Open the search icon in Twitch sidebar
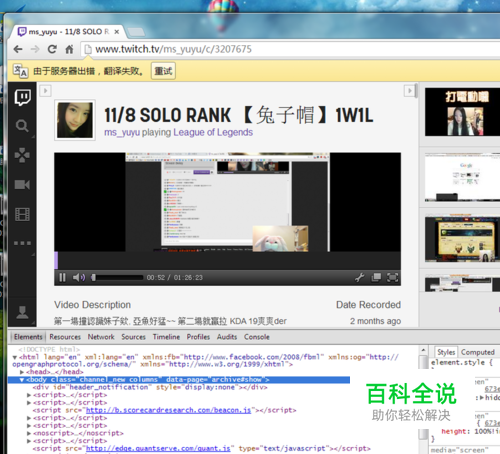500x454 pixels. coord(22,126)
